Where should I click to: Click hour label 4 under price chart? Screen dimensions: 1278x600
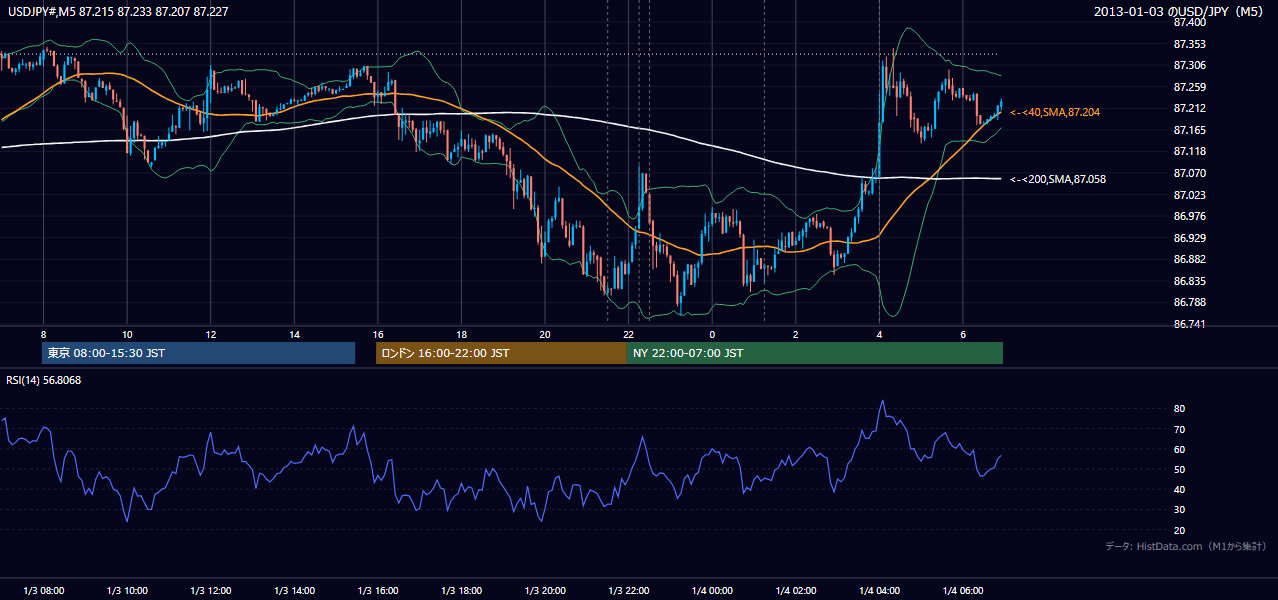tap(879, 334)
